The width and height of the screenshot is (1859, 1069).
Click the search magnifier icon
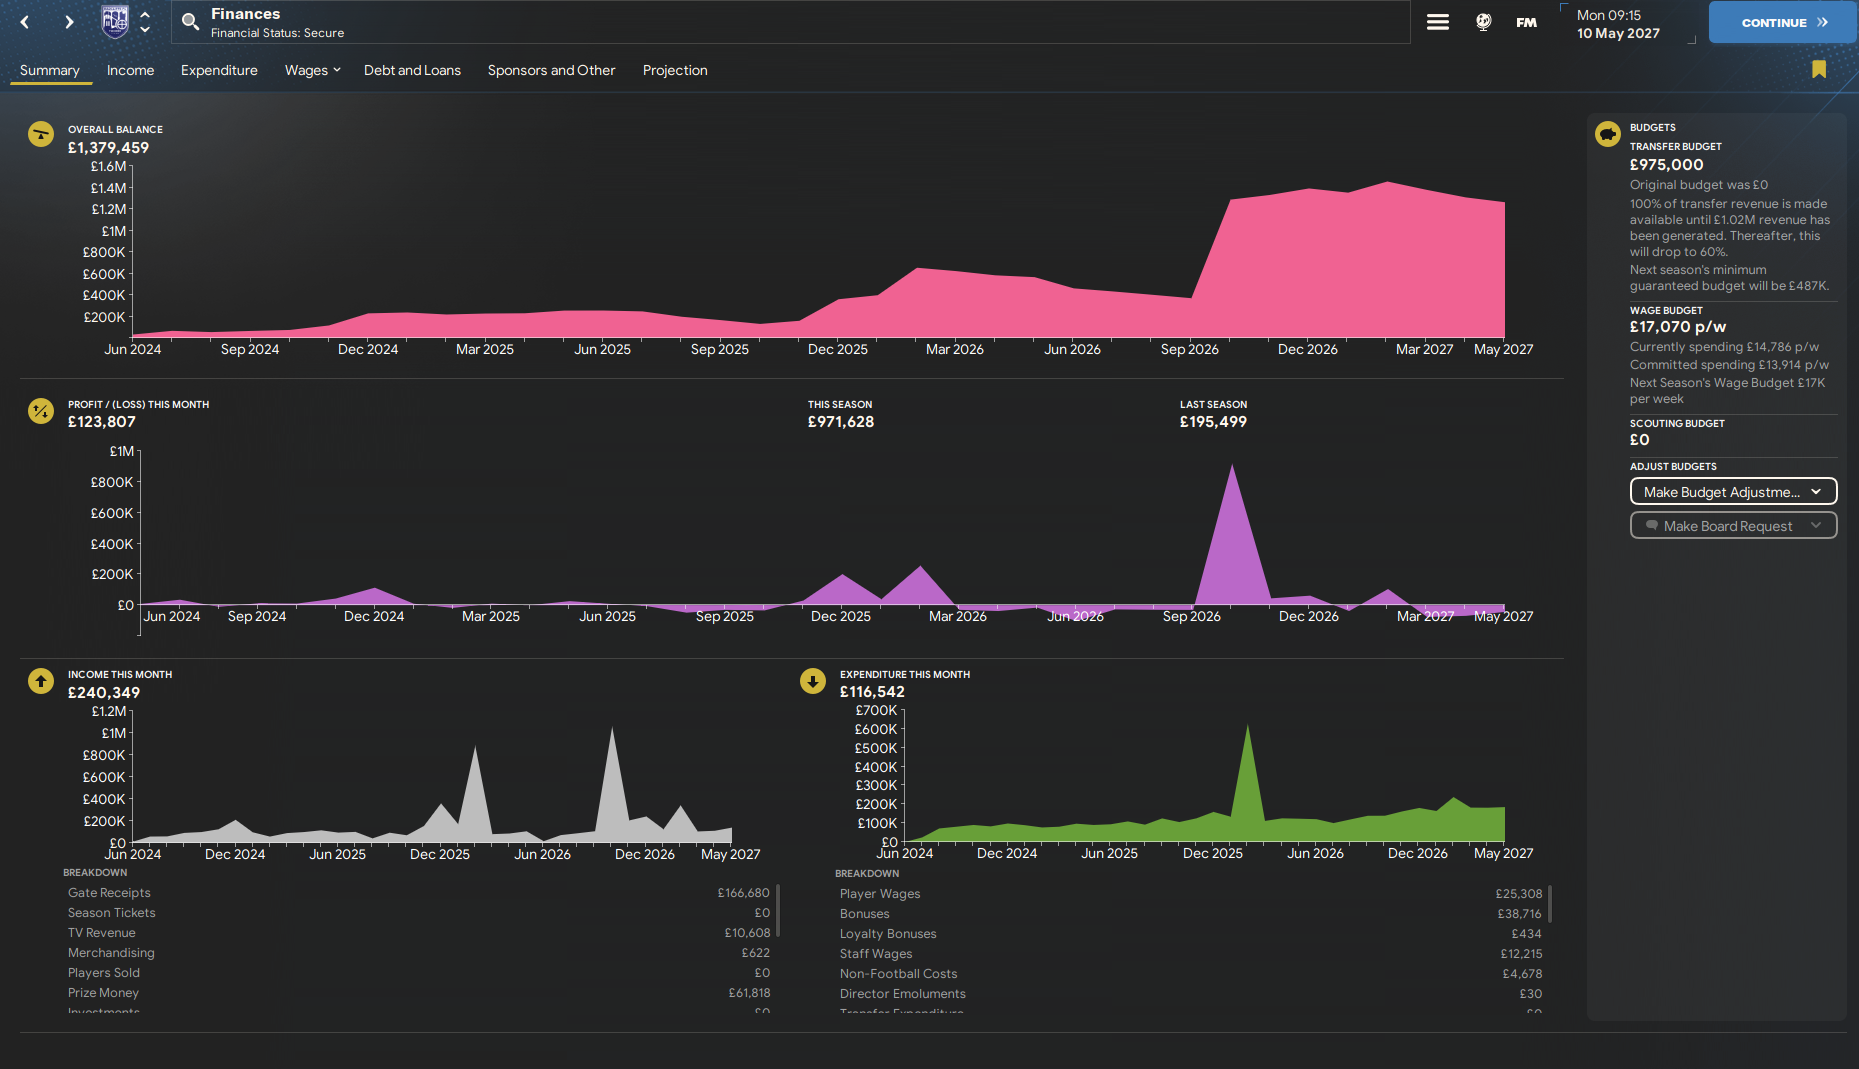[190, 22]
